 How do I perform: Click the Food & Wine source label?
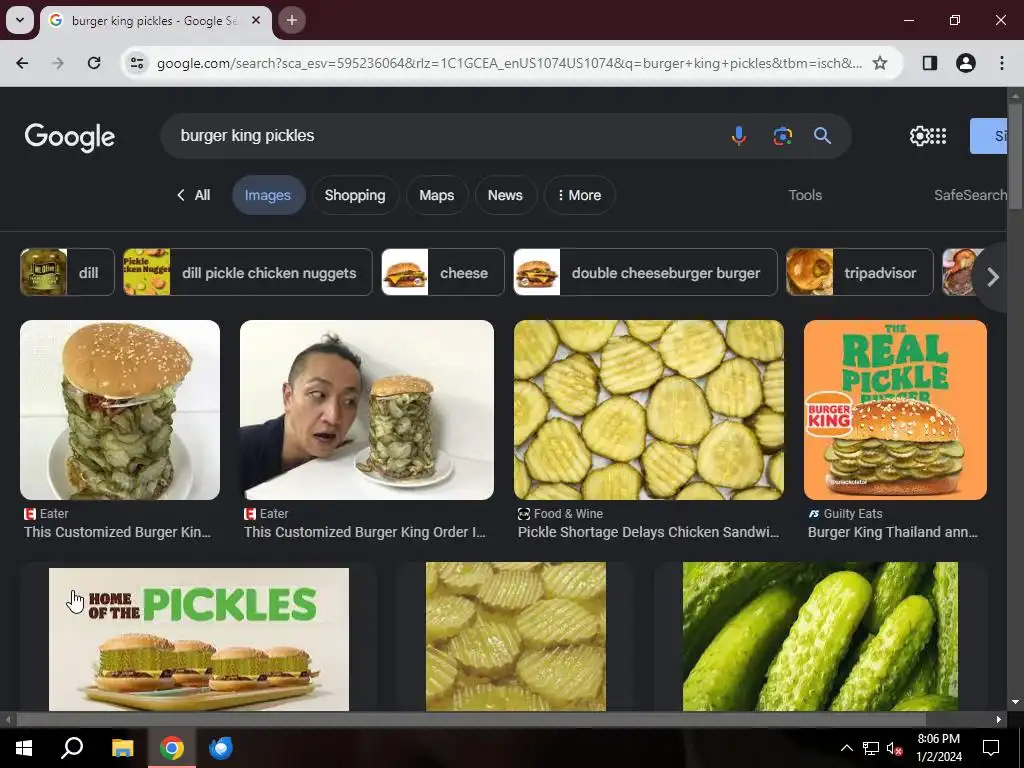coord(568,514)
